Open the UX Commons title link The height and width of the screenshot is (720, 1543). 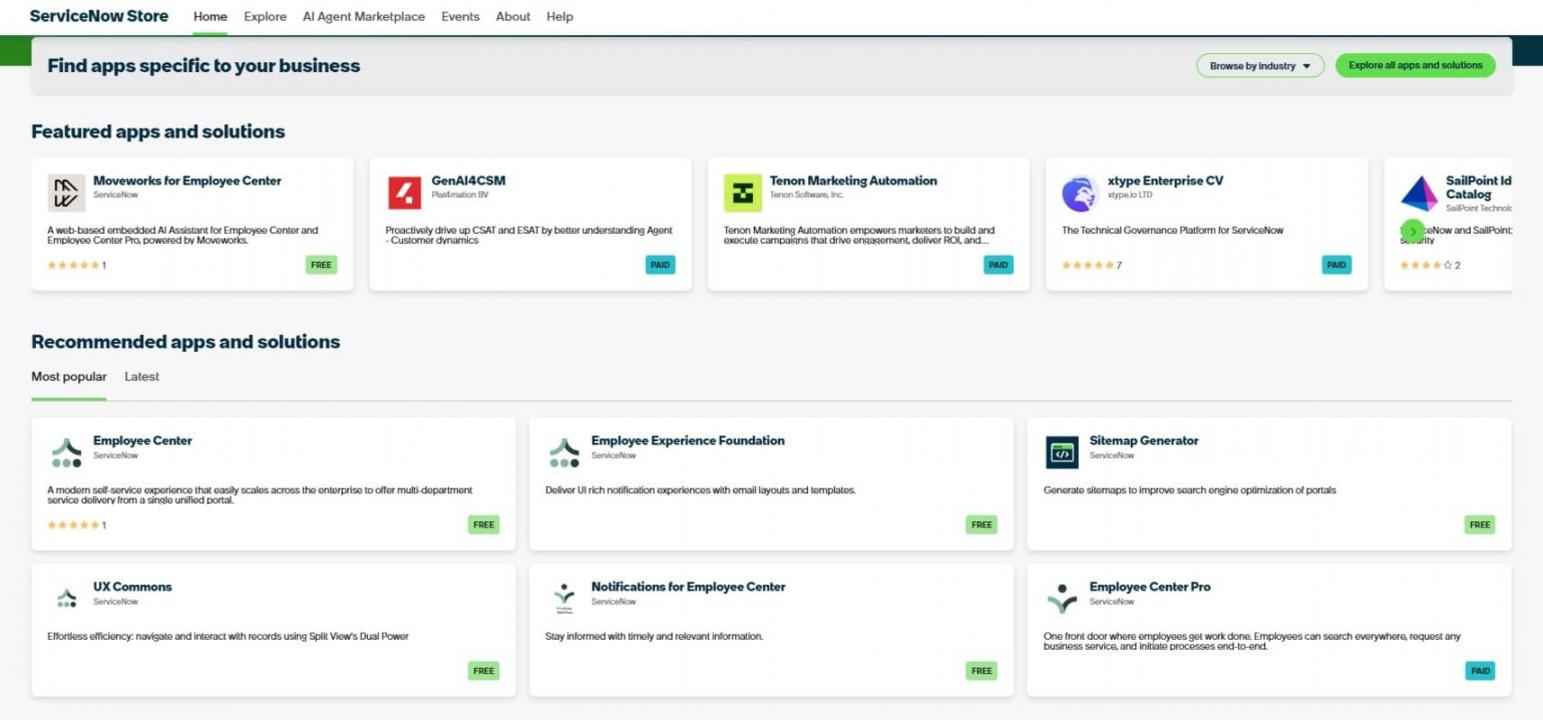132,587
